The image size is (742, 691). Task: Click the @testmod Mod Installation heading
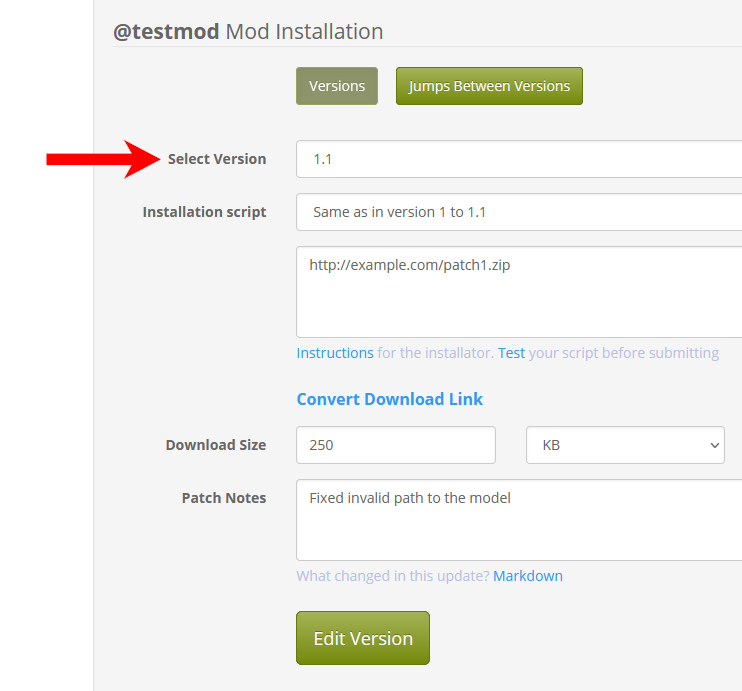click(248, 32)
